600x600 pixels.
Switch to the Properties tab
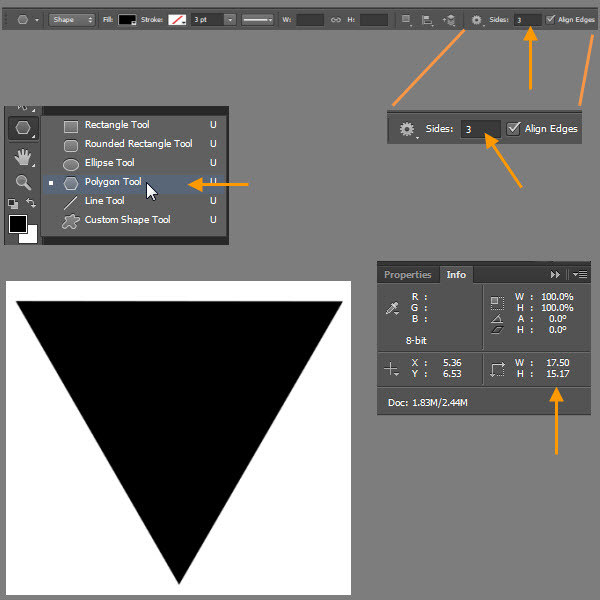pos(407,275)
